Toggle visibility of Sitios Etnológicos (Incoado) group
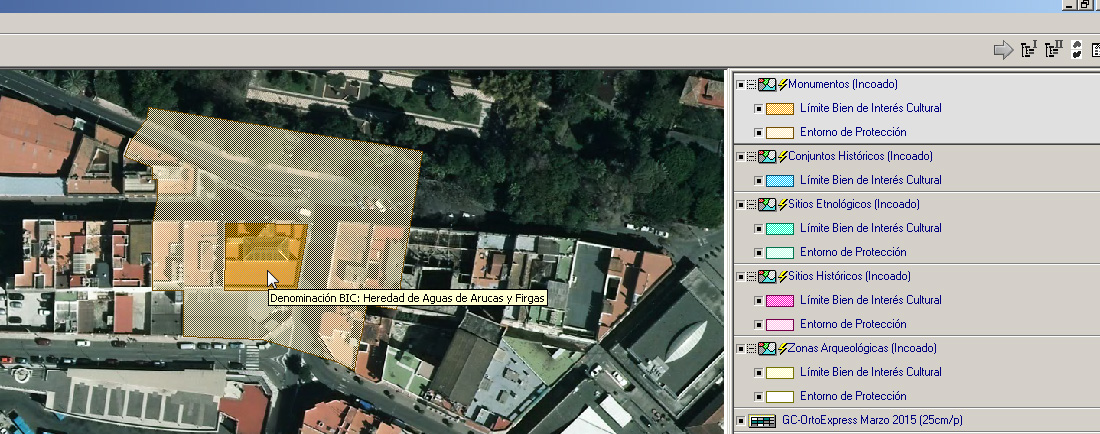 pos(740,205)
